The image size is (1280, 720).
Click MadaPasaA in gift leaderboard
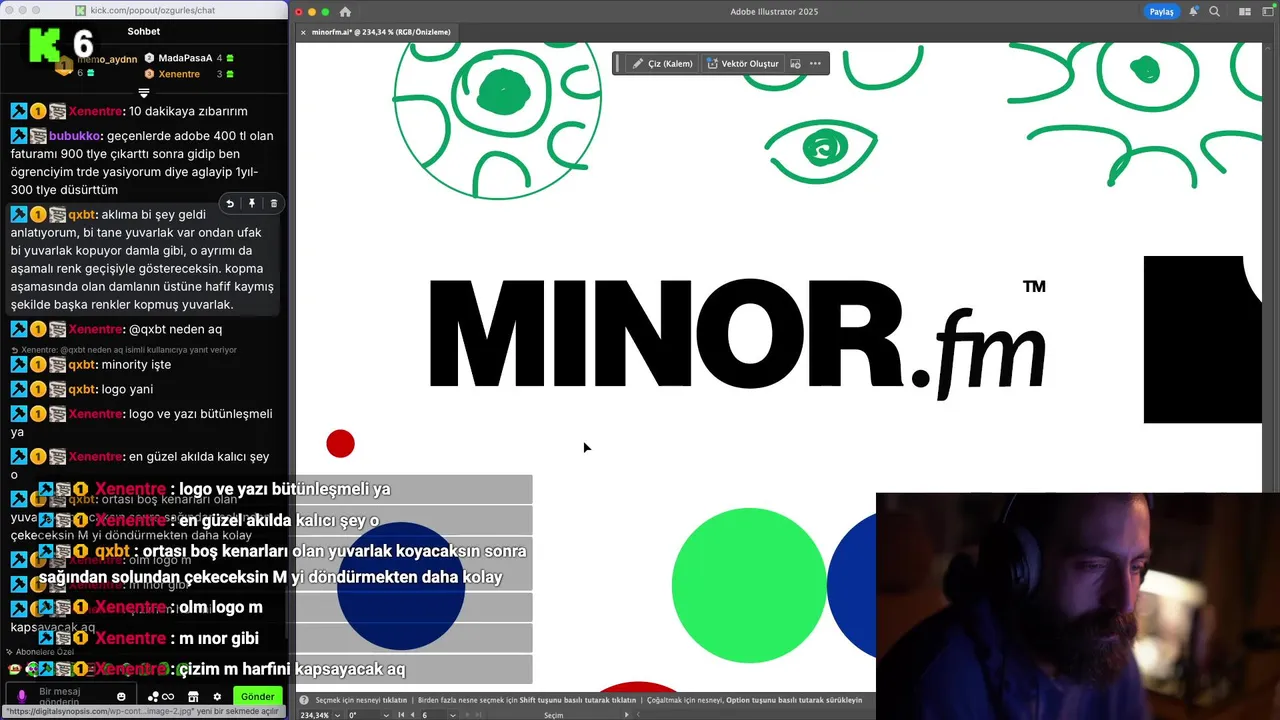coord(185,58)
